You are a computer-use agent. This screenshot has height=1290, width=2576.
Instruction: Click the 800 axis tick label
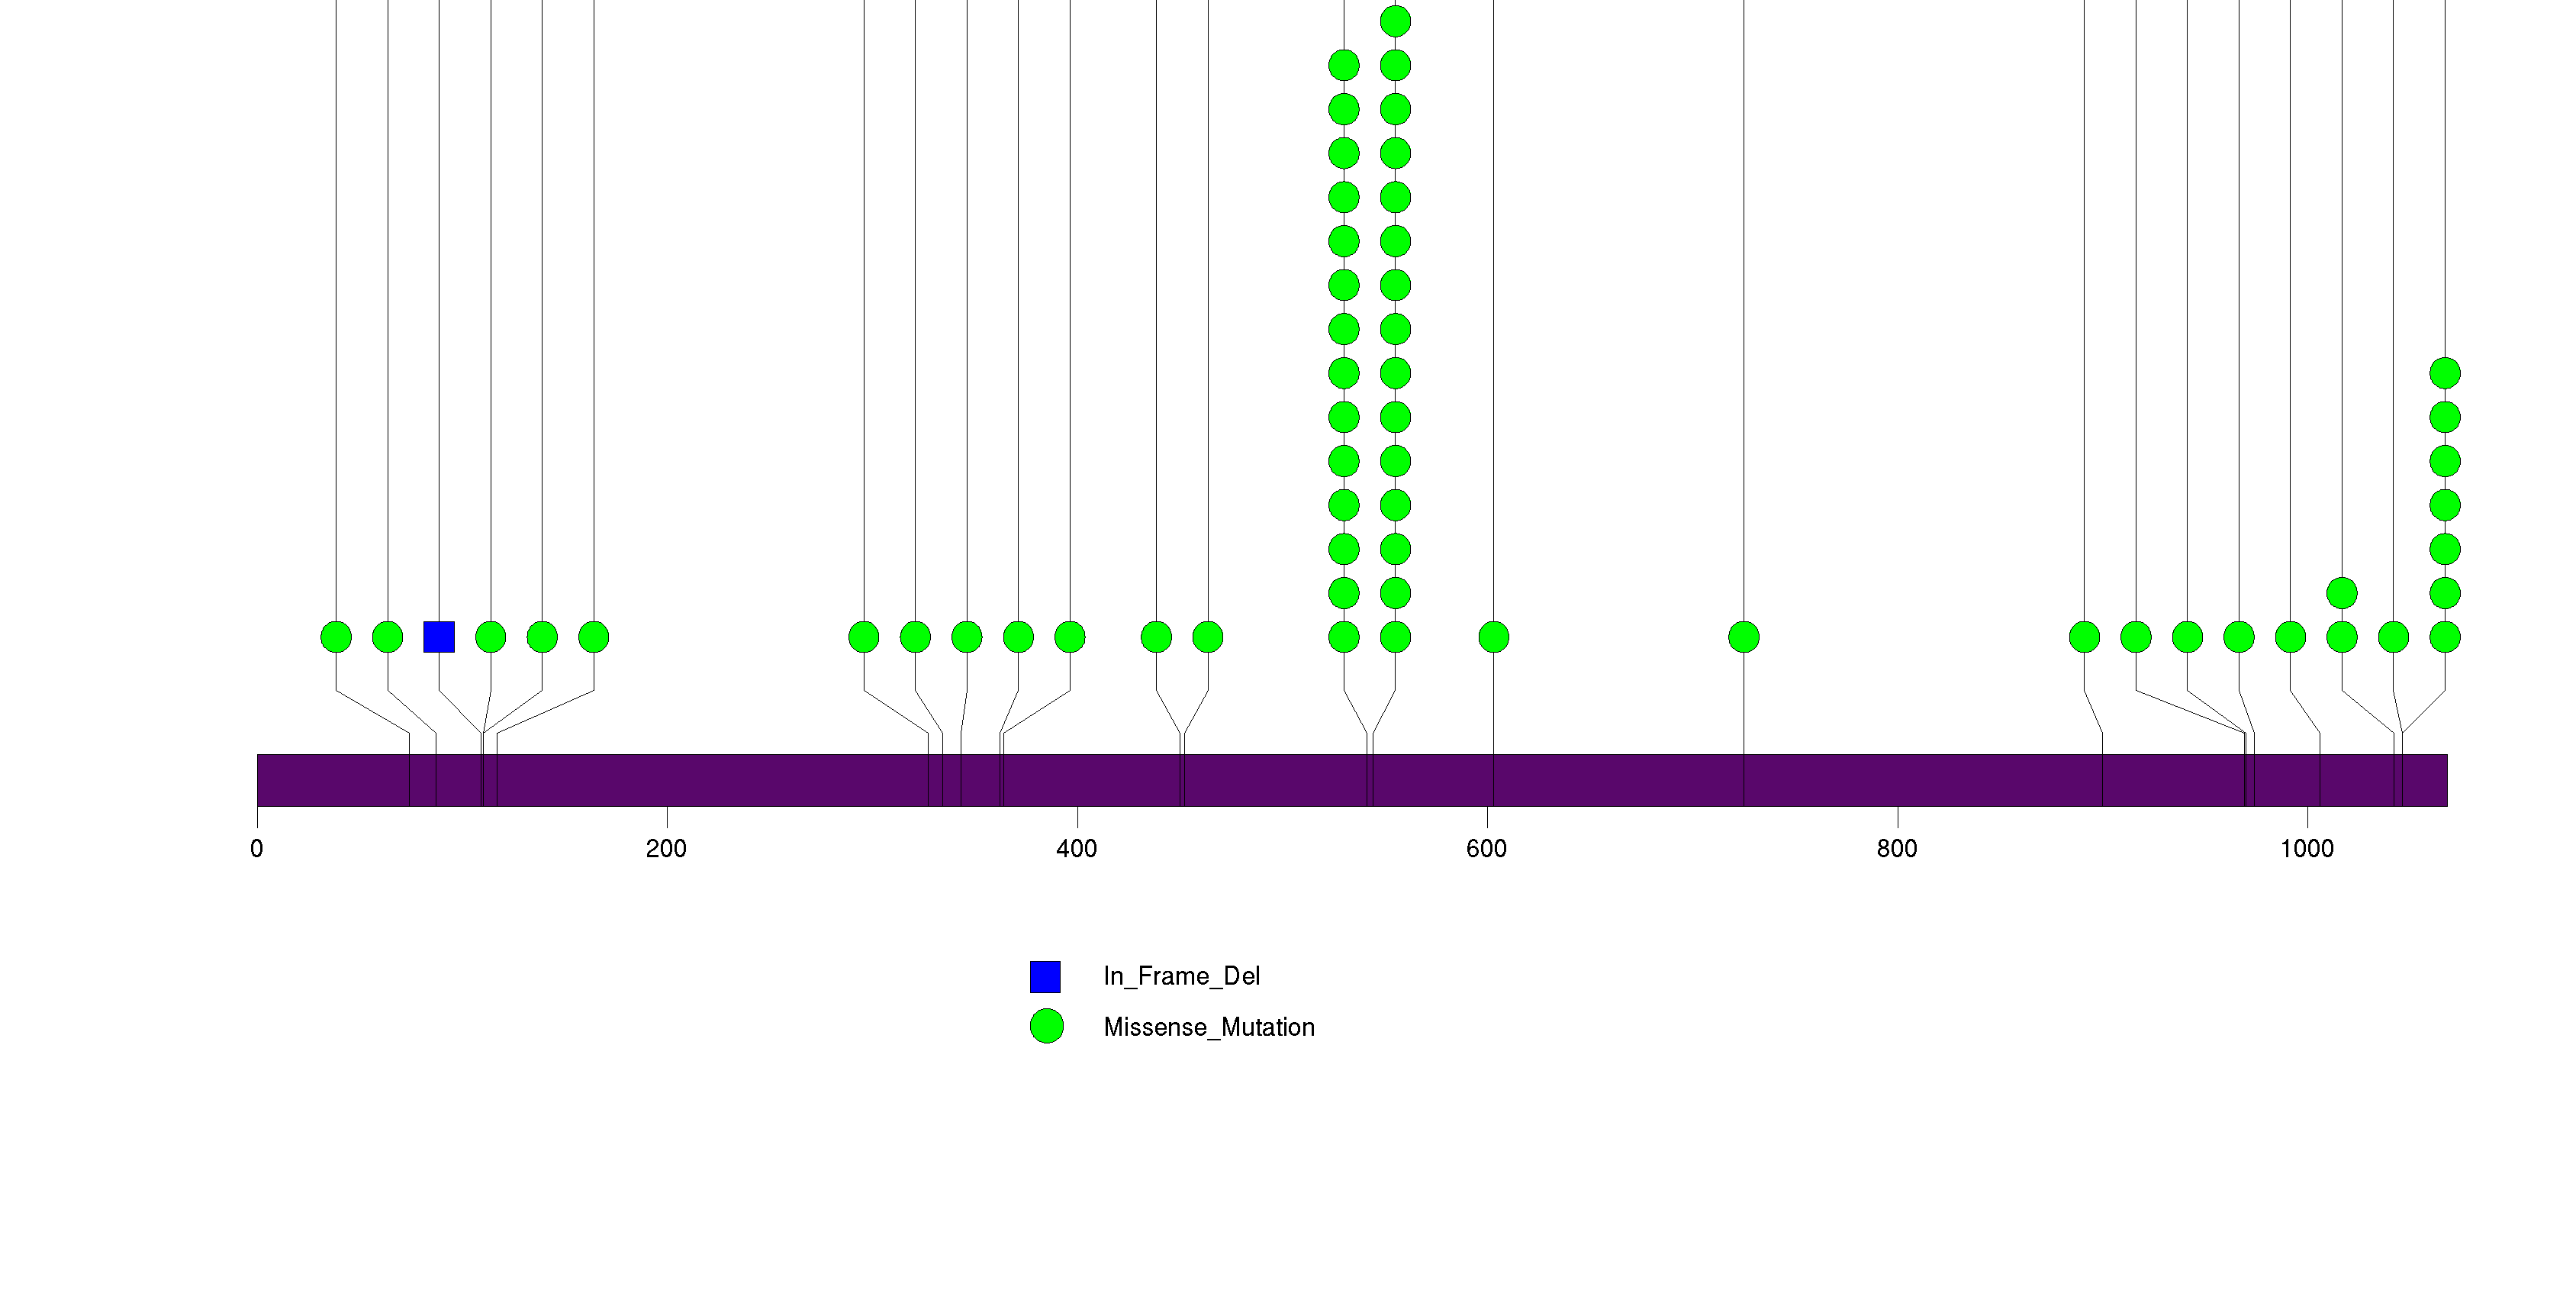(x=1896, y=849)
